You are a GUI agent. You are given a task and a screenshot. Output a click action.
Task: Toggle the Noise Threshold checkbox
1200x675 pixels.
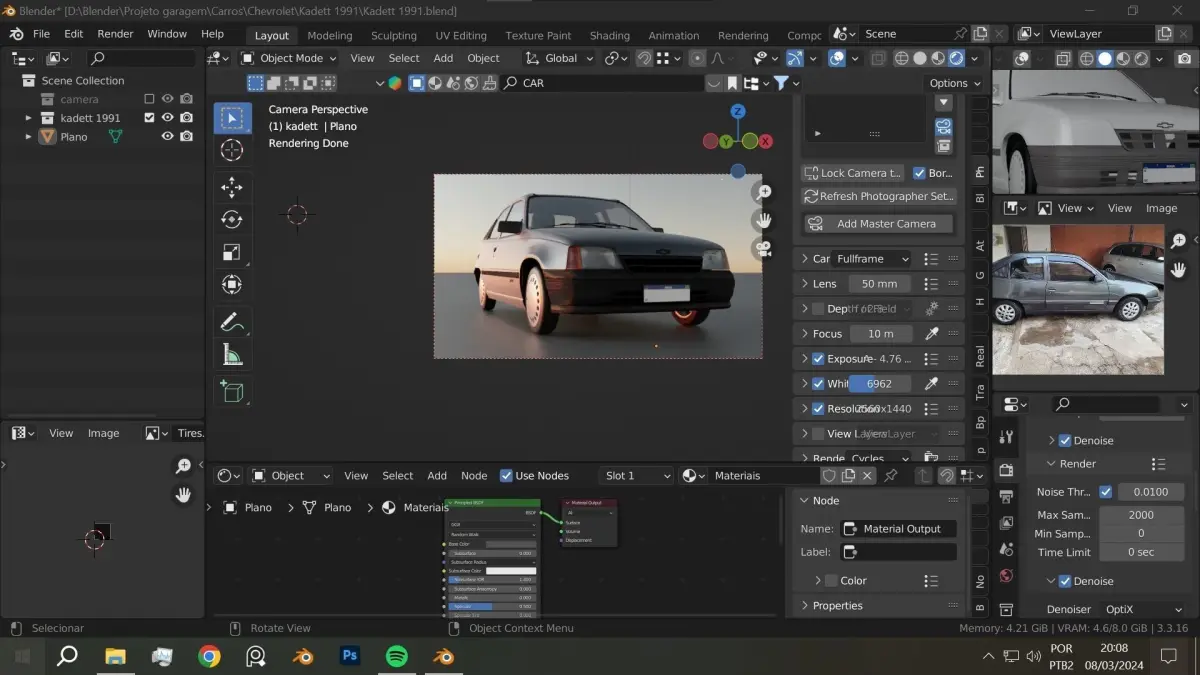pyautogui.click(x=1105, y=492)
